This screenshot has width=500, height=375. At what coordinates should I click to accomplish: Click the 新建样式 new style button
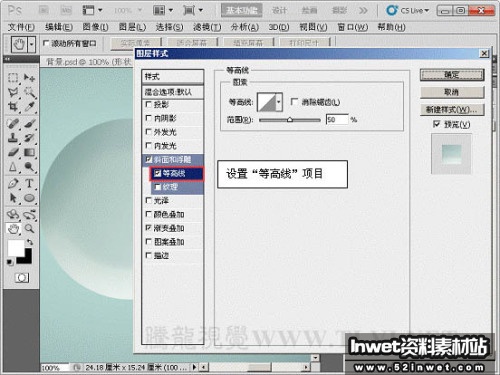coord(452,109)
